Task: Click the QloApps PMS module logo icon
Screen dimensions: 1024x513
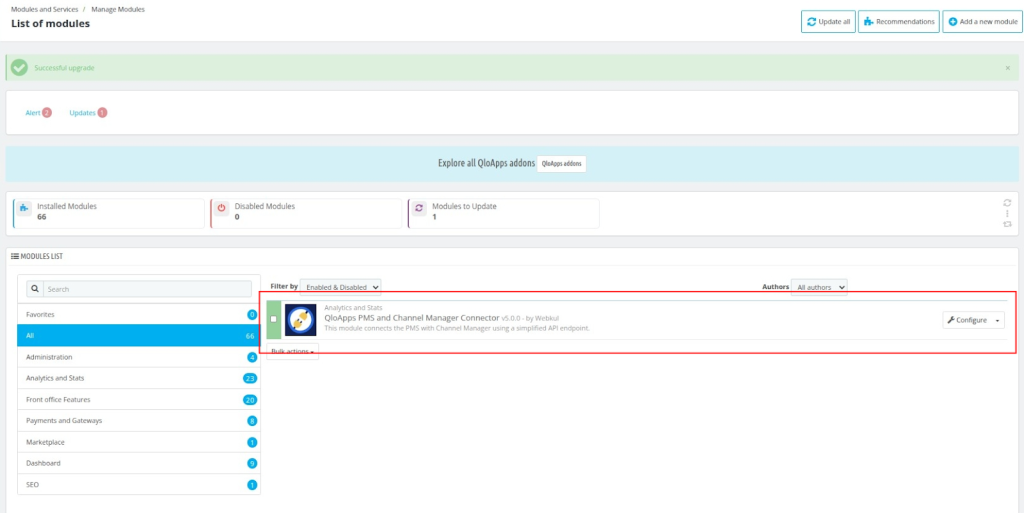Action: [x=300, y=320]
